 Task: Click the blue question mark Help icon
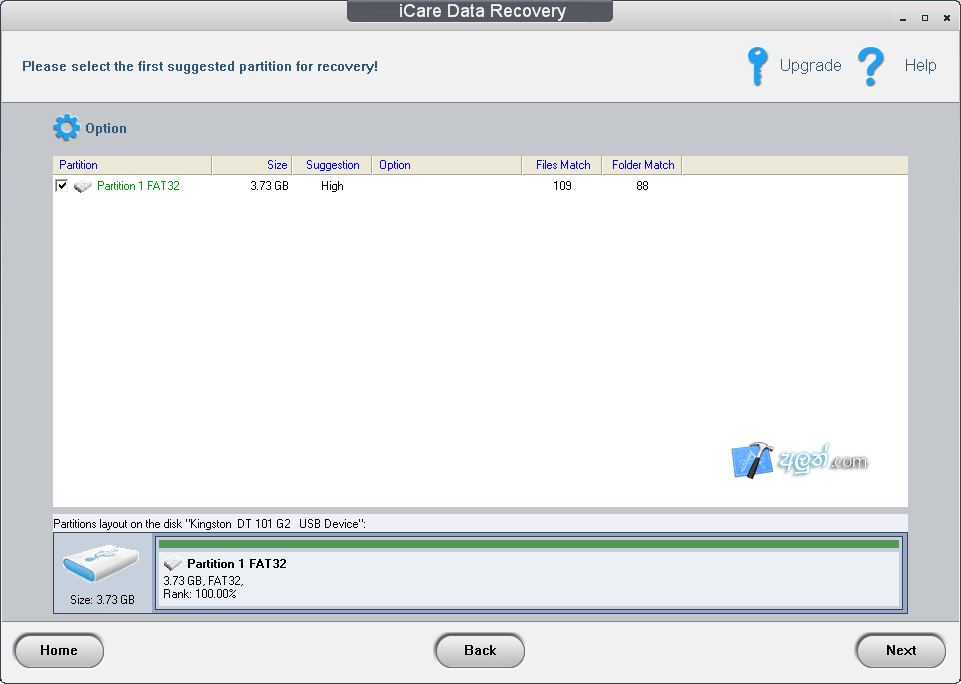(x=870, y=66)
